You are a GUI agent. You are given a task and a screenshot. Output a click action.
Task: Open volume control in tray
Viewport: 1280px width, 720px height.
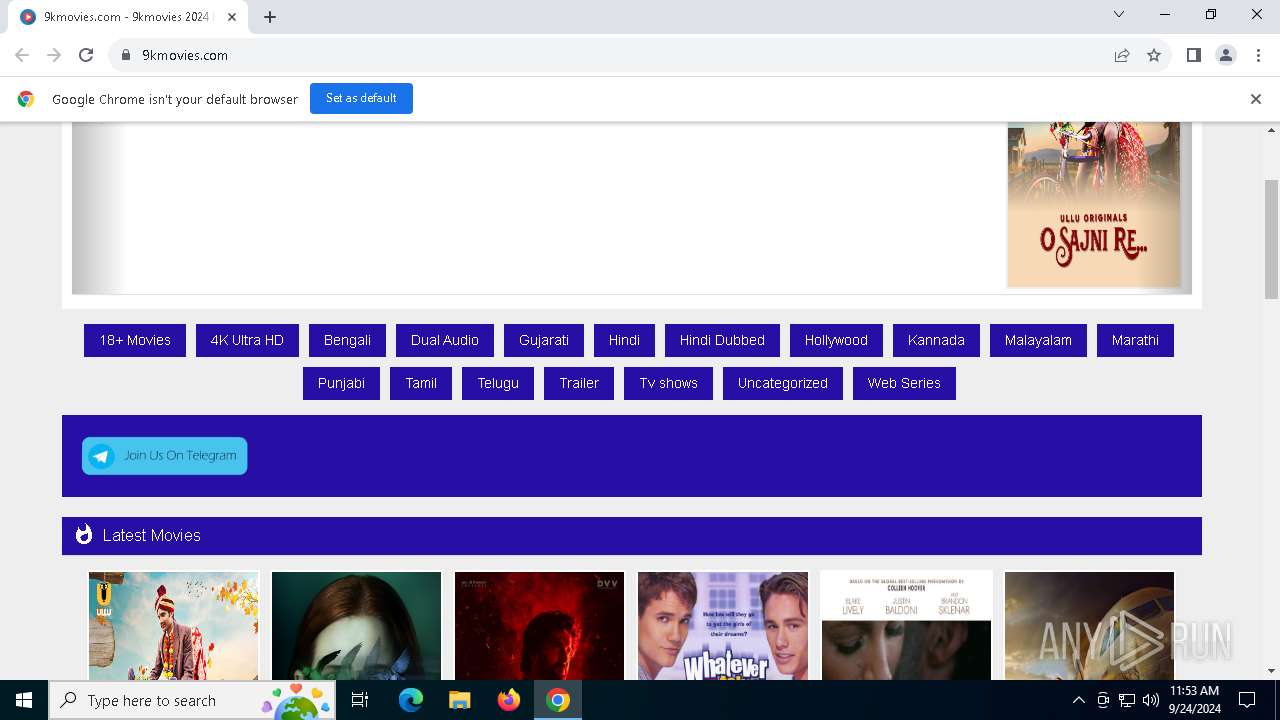[1151, 700]
